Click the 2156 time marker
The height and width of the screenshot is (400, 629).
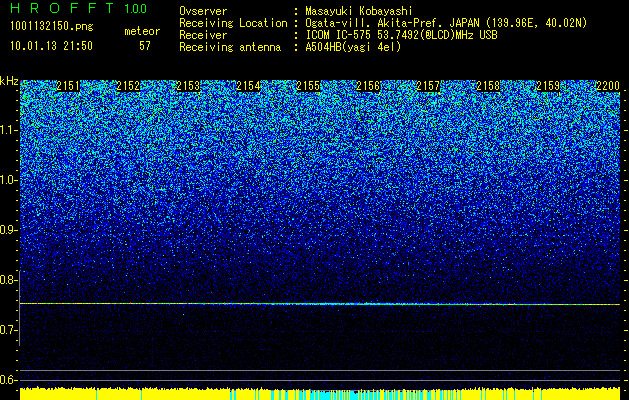(x=368, y=86)
